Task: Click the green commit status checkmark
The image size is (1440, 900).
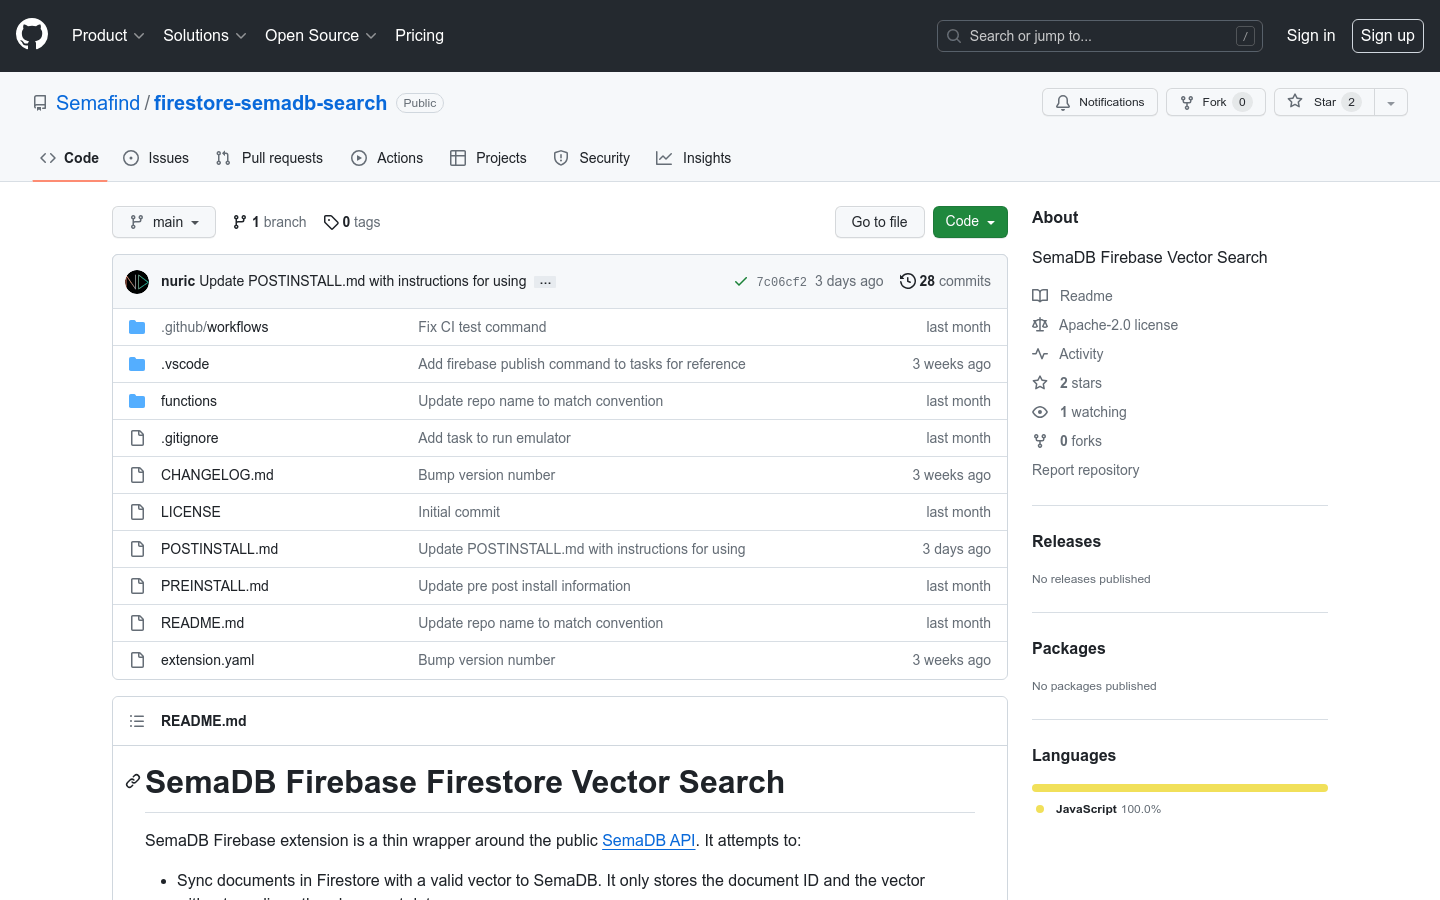Action: pos(741,282)
